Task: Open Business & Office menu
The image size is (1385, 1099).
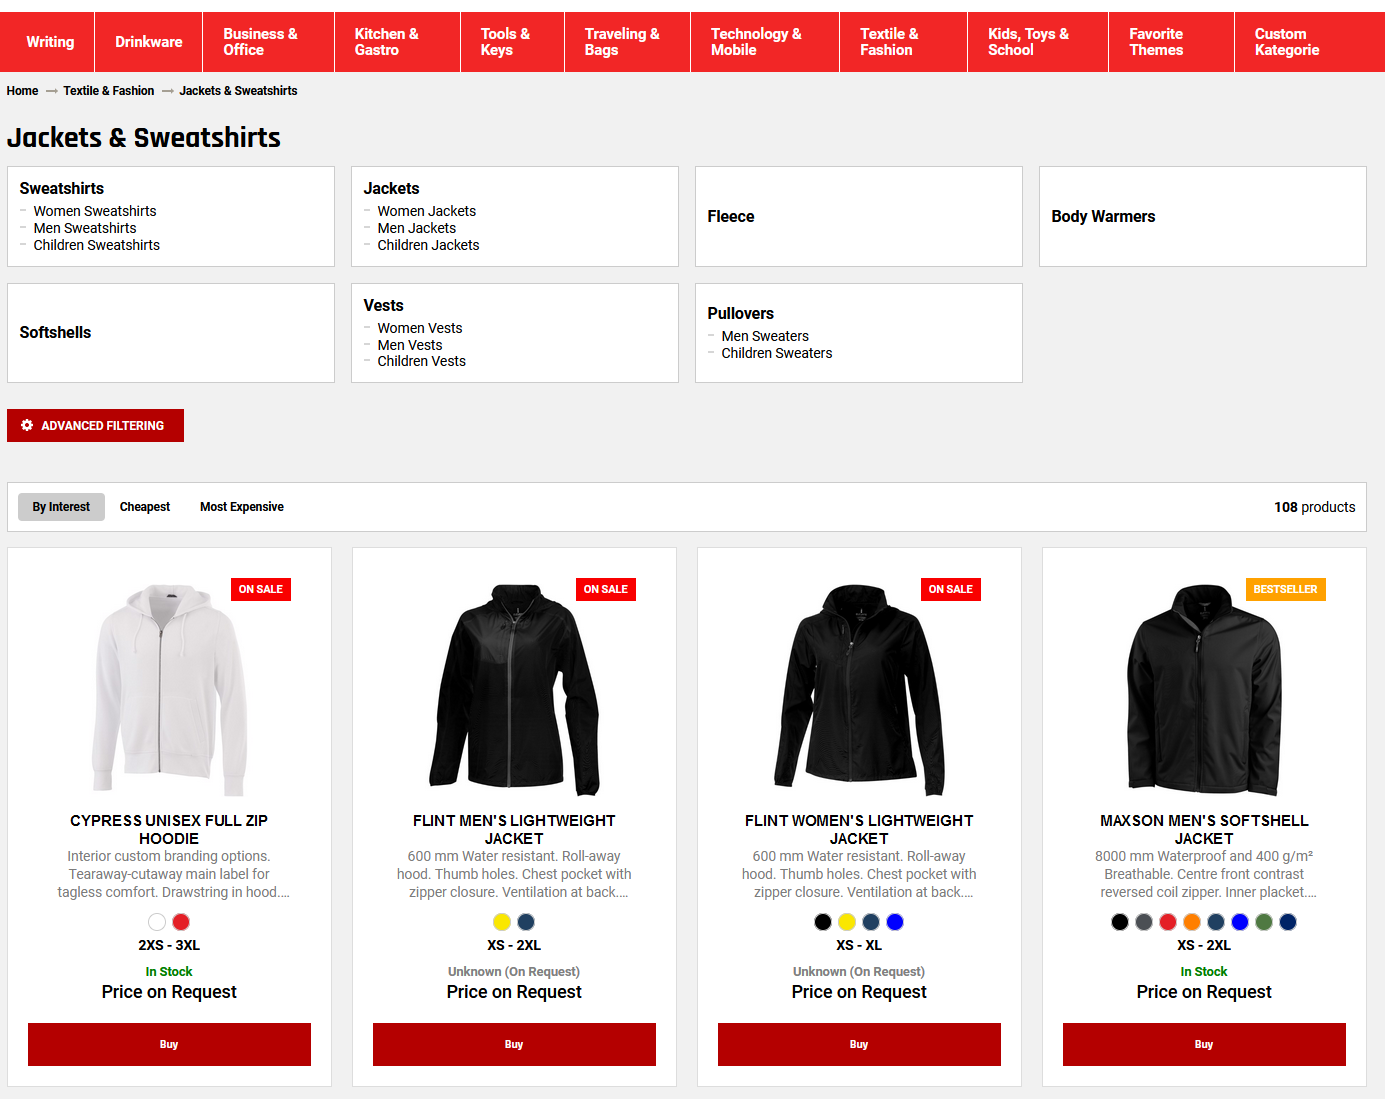Action: pos(268,42)
